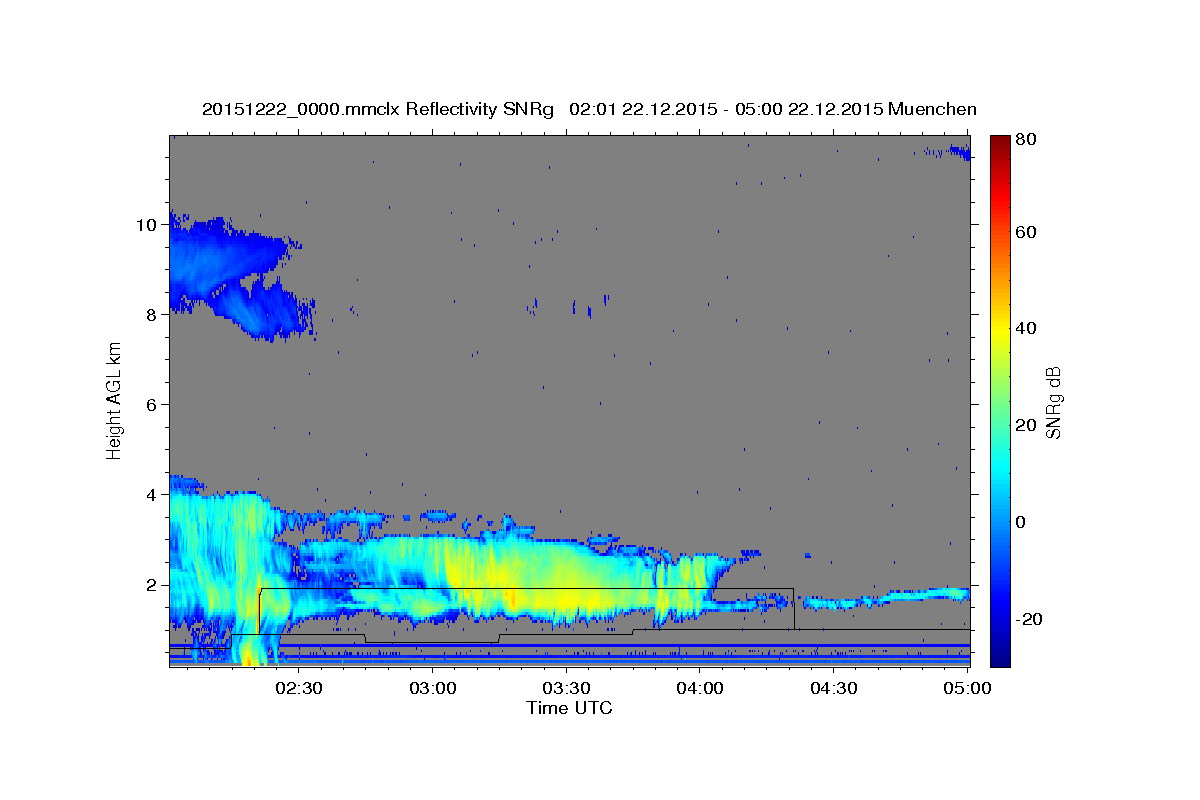Viewport: 1200px width, 800px height.
Task: Click the 04:30 time tick label
Action: (834, 688)
